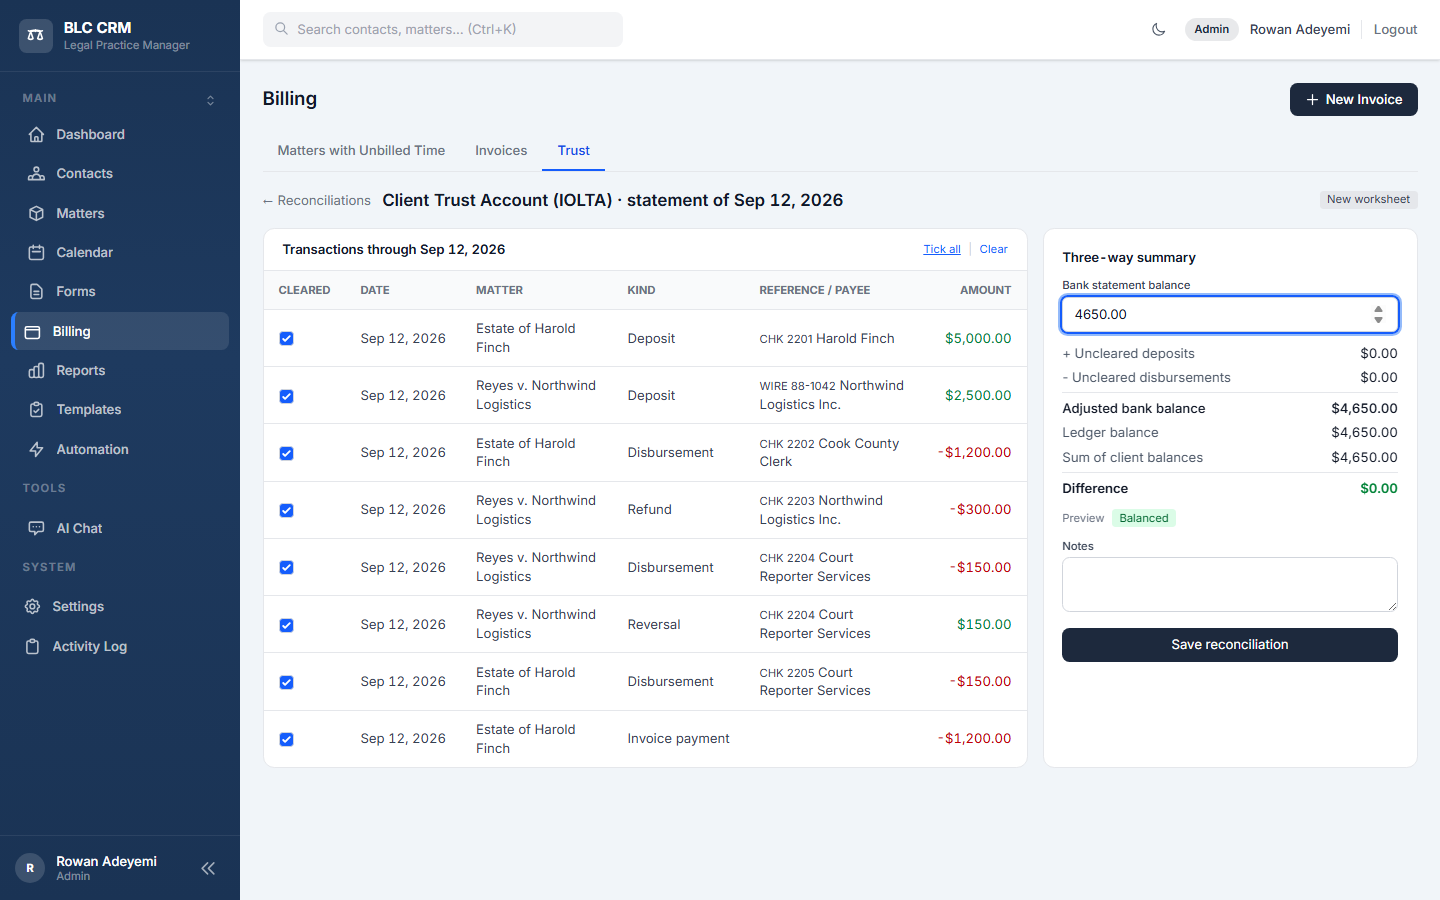Untick cleared for the Reversal row
The image size is (1440, 900).
tap(286, 625)
